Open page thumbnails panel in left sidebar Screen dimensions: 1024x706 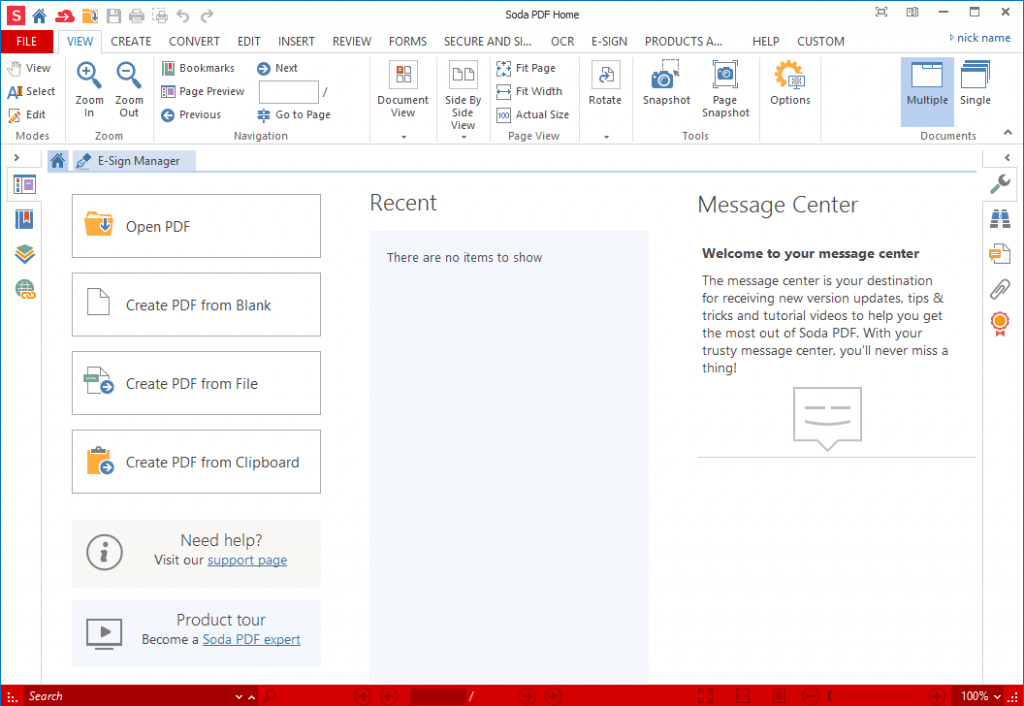point(24,185)
